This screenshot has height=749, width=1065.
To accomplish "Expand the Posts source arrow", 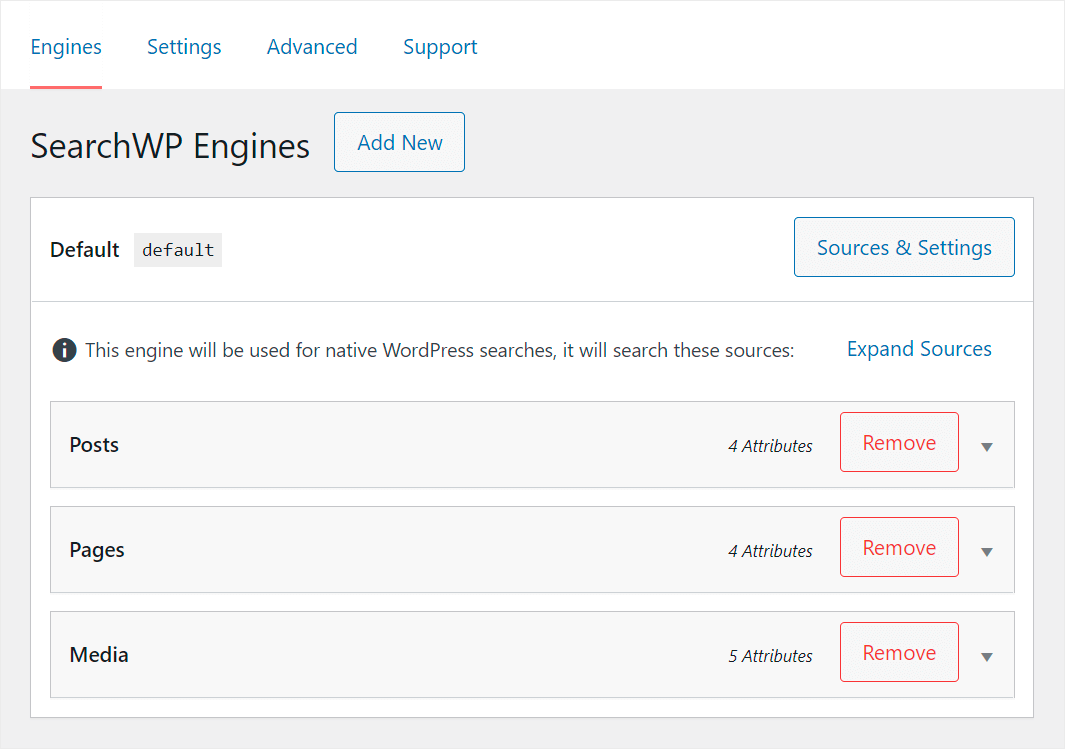I will pos(987,447).
